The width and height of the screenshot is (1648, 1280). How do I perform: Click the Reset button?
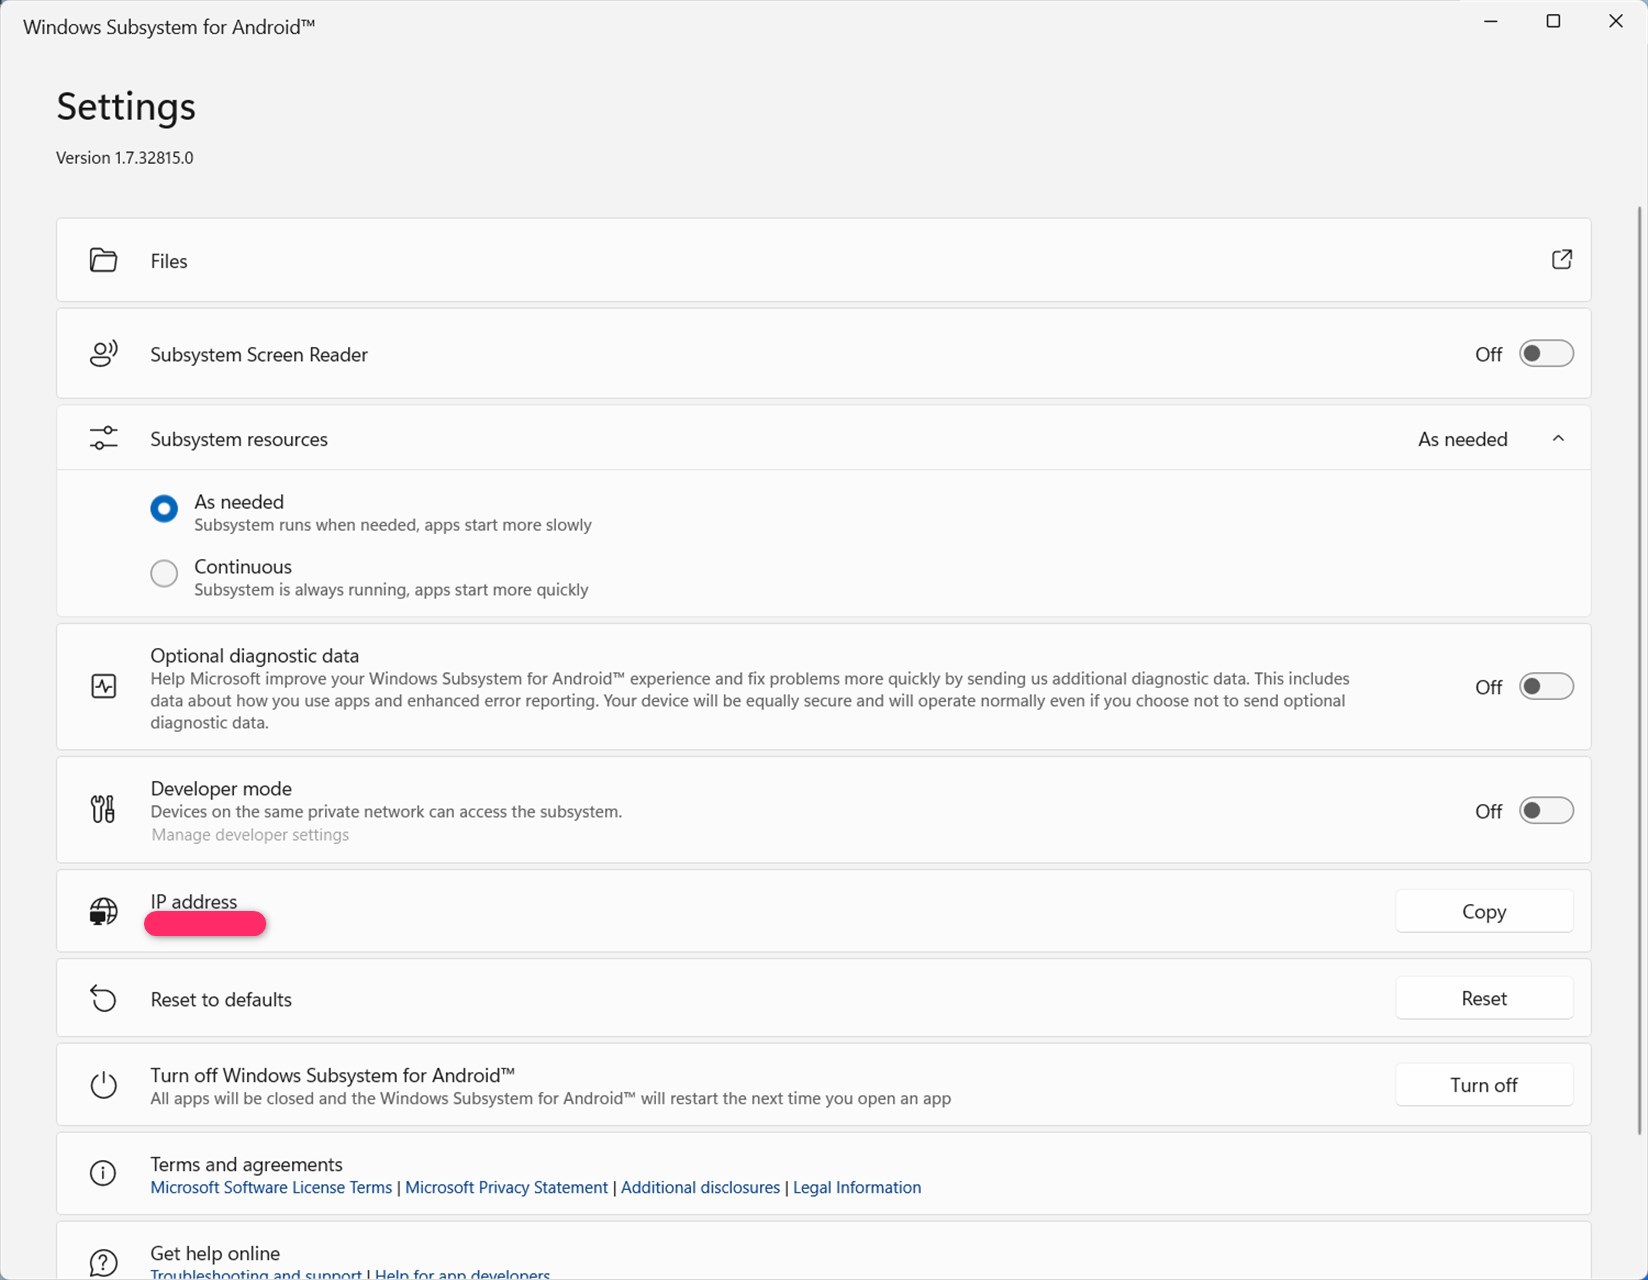[1484, 998]
